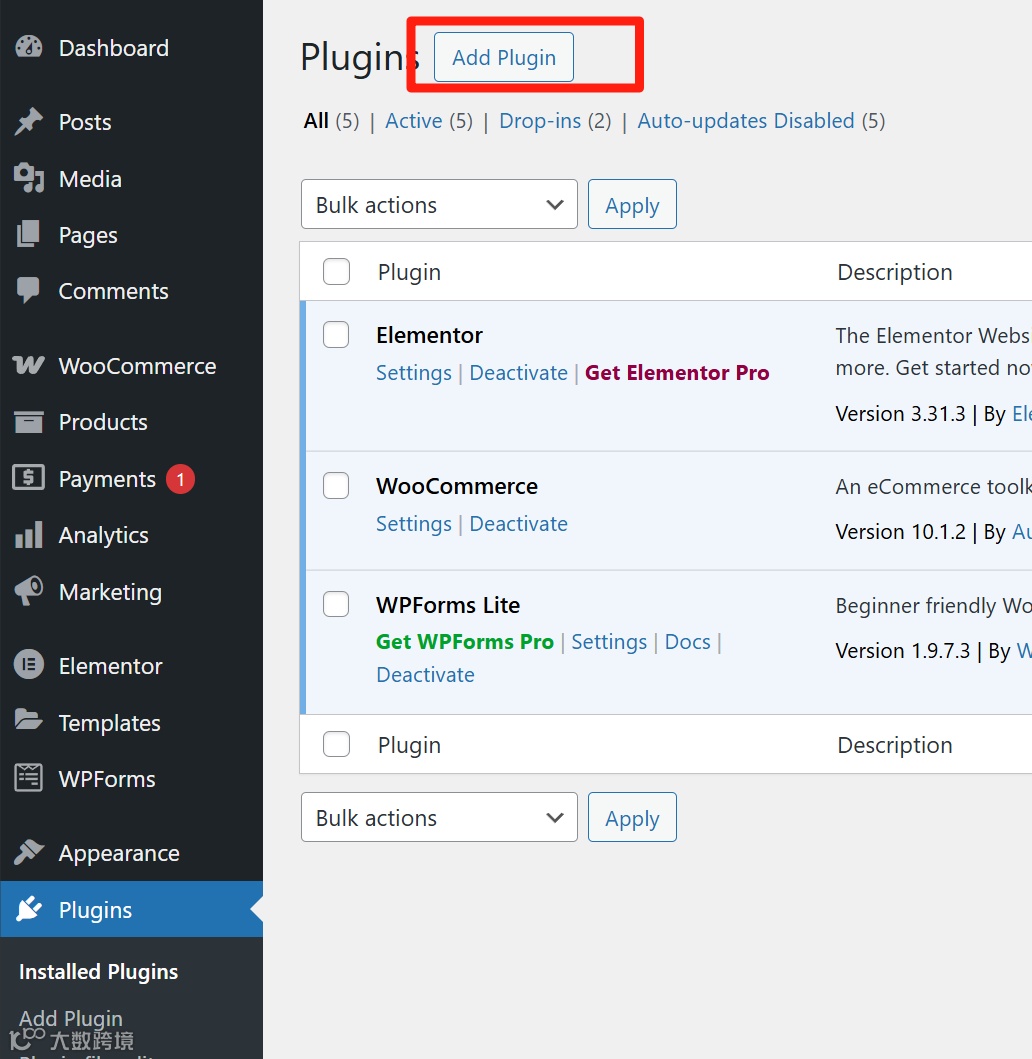Click the Posts pushpin icon
Image resolution: width=1032 pixels, height=1059 pixels.
coord(28,122)
